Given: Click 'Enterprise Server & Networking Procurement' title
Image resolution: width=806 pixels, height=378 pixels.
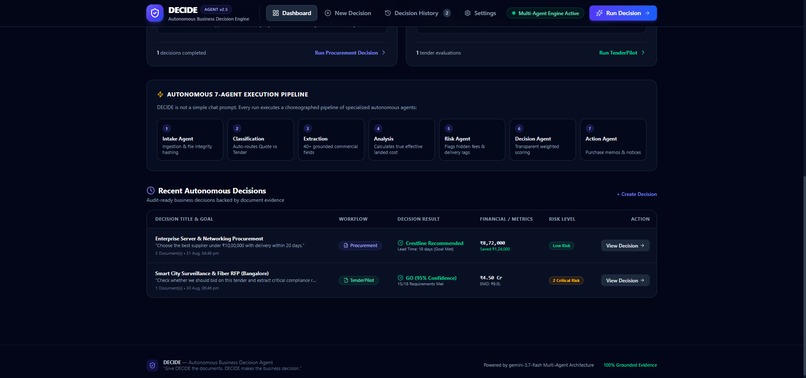Looking at the screenshot, I should 209,239.
